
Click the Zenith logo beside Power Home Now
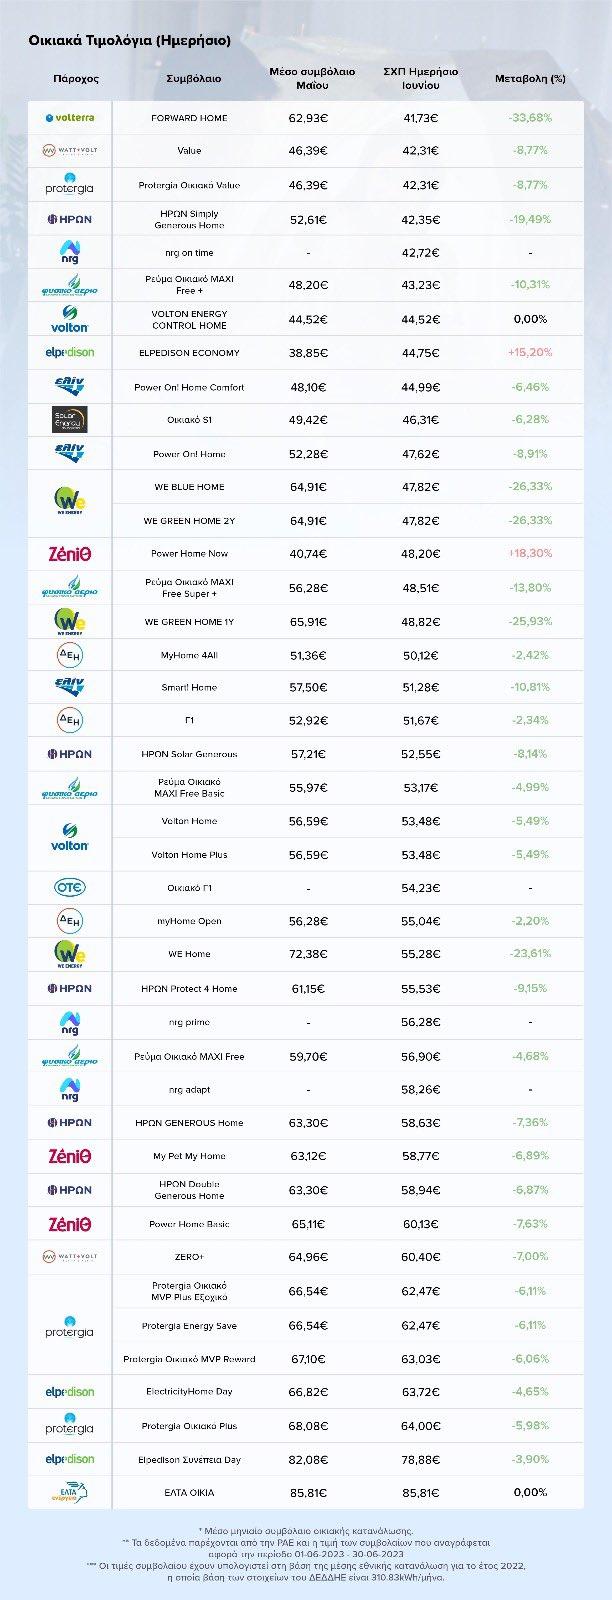click(70, 553)
